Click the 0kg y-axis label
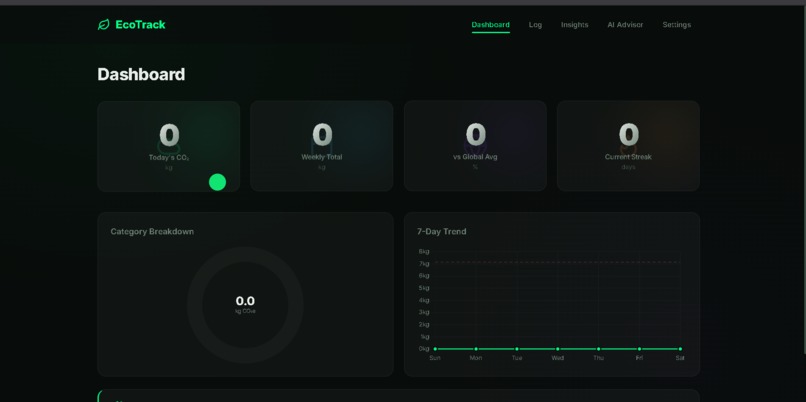The width and height of the screenshot is (806, 402). pos(424,349)
